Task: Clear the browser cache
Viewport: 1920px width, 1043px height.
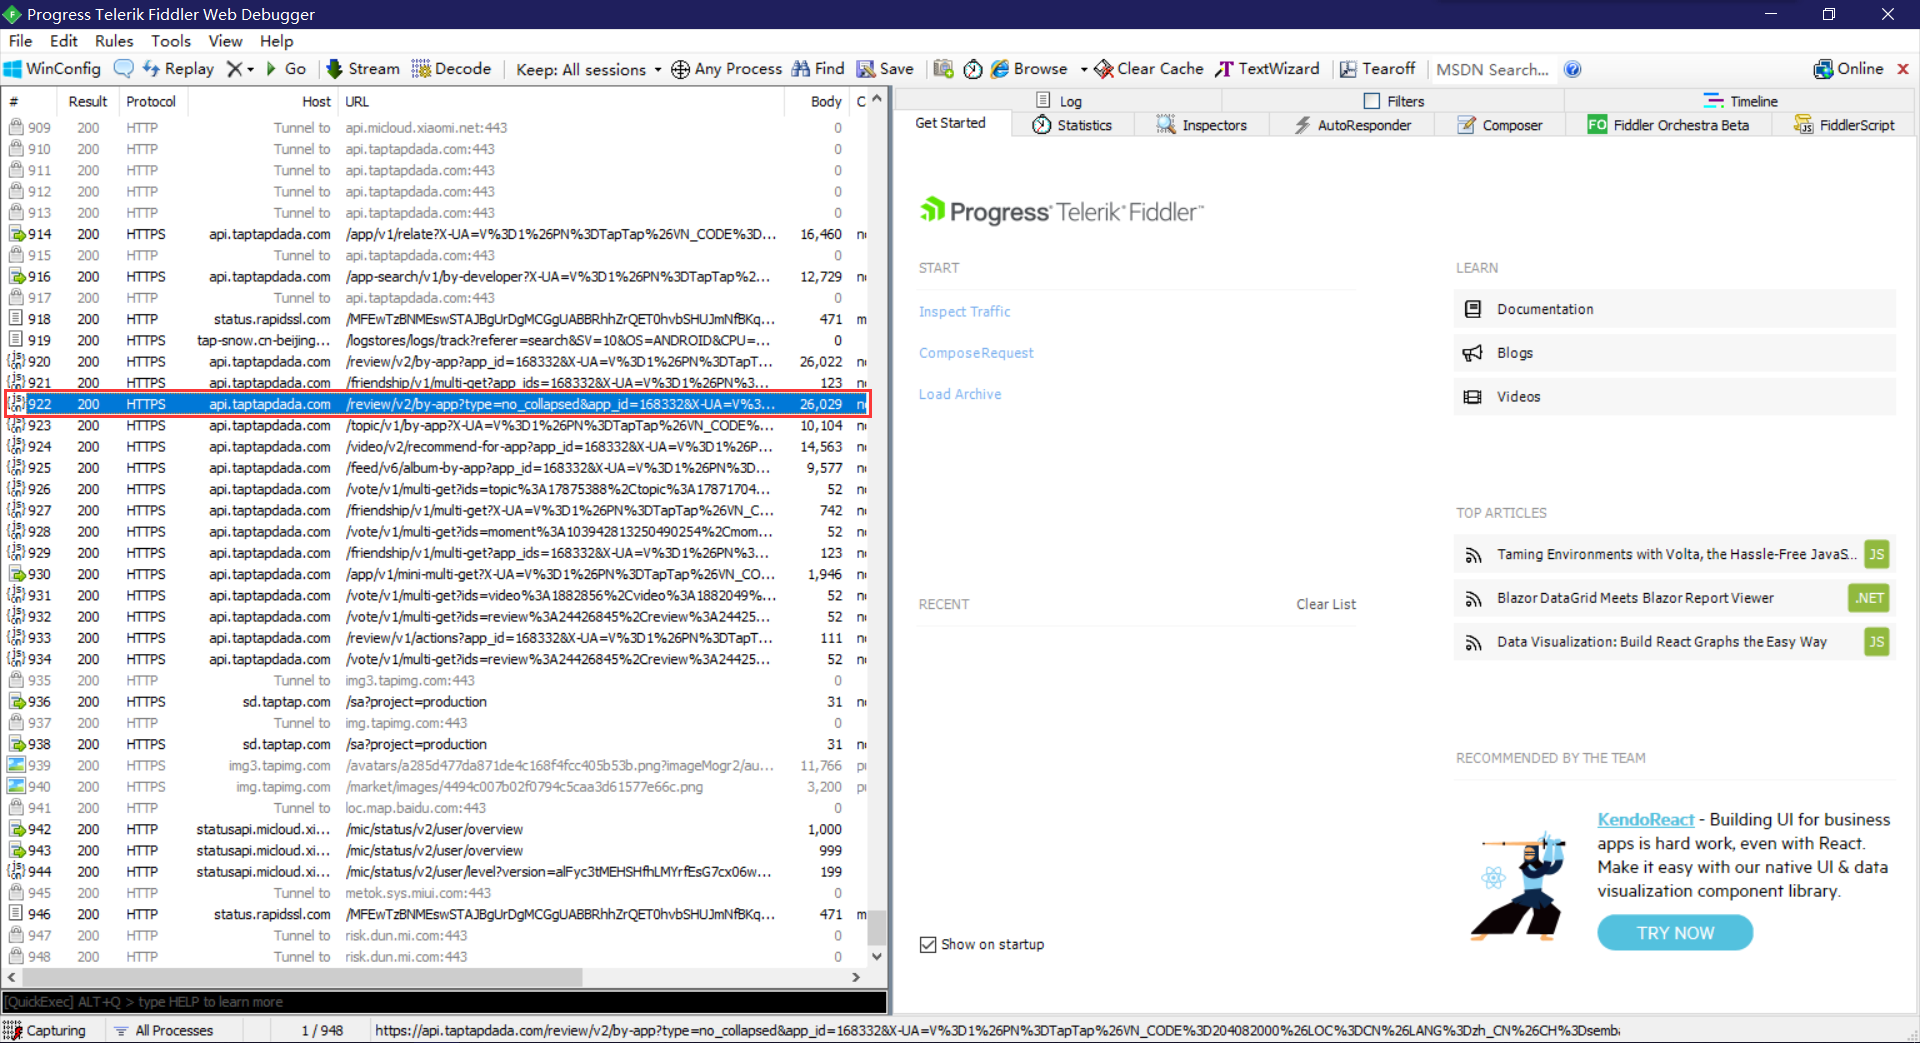Action: [x=1149, y=69]
